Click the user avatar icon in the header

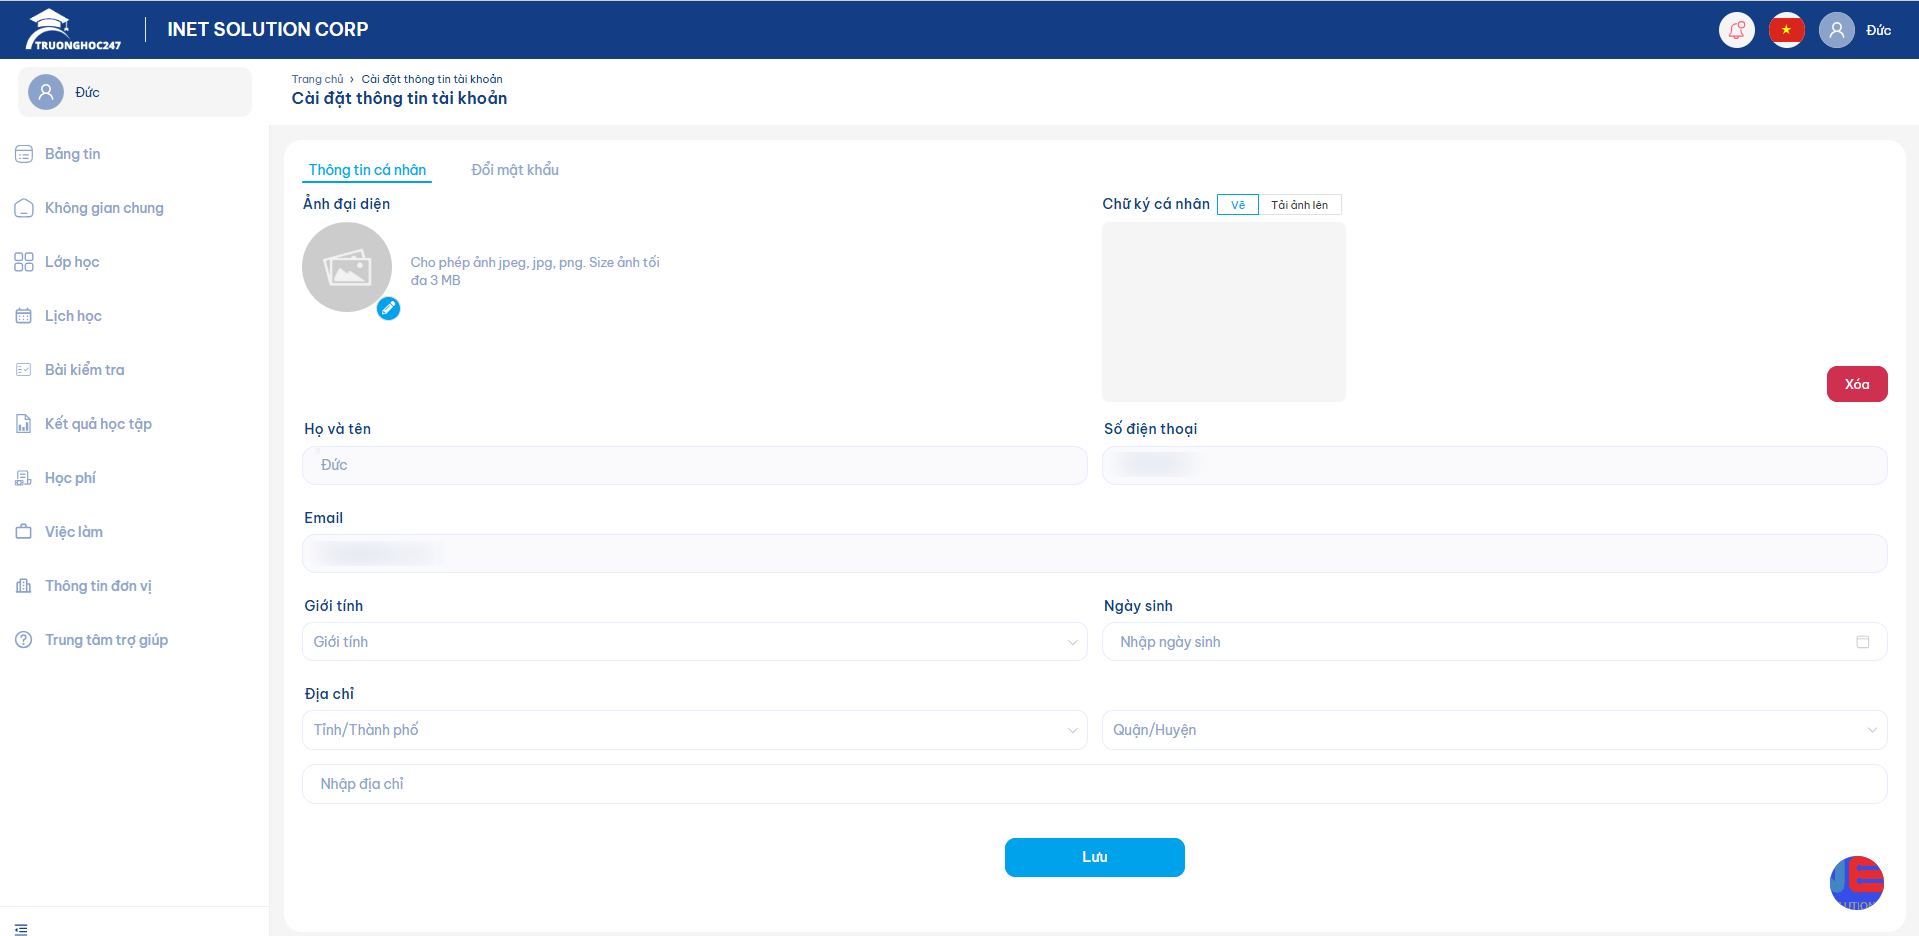(1836, 30)
